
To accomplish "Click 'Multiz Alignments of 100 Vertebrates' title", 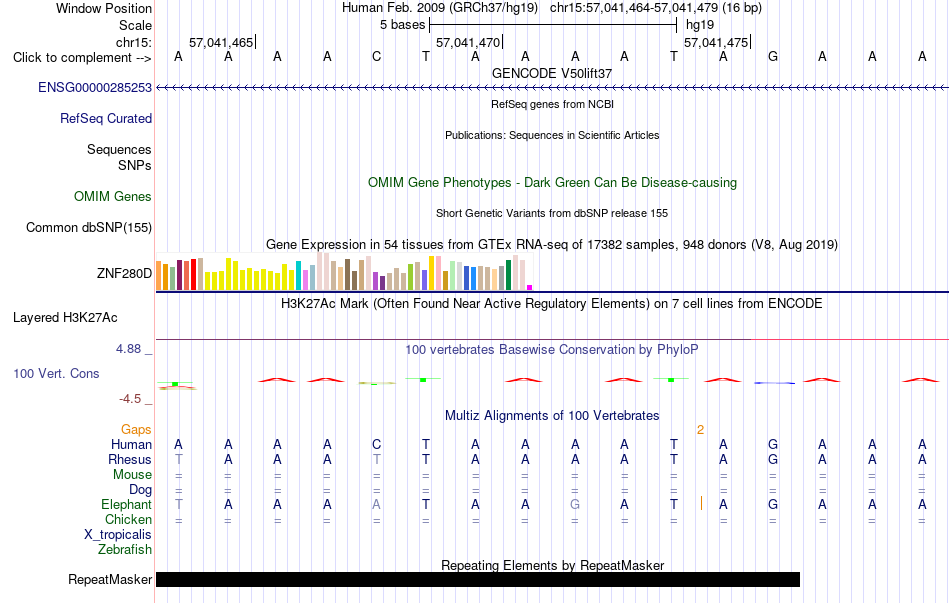I will click(552, 416).
